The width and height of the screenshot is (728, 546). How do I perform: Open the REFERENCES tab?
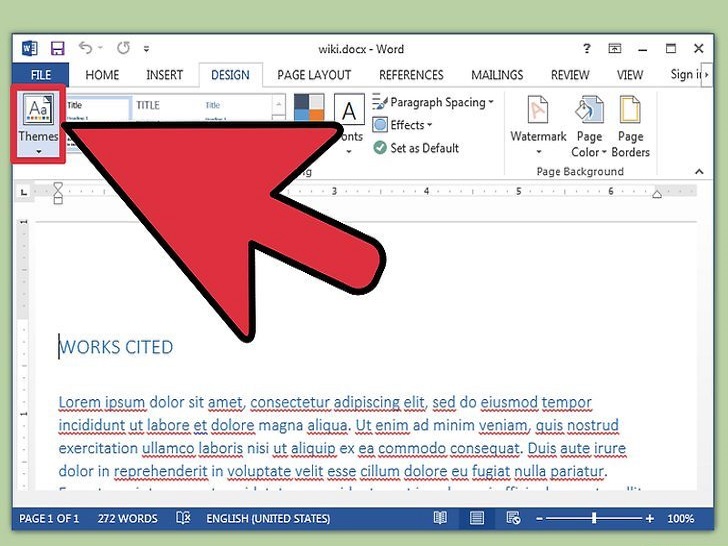pos(411,75)
